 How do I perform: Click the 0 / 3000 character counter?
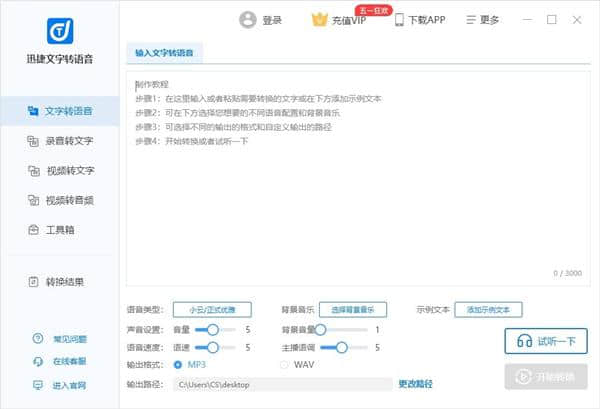567,273
